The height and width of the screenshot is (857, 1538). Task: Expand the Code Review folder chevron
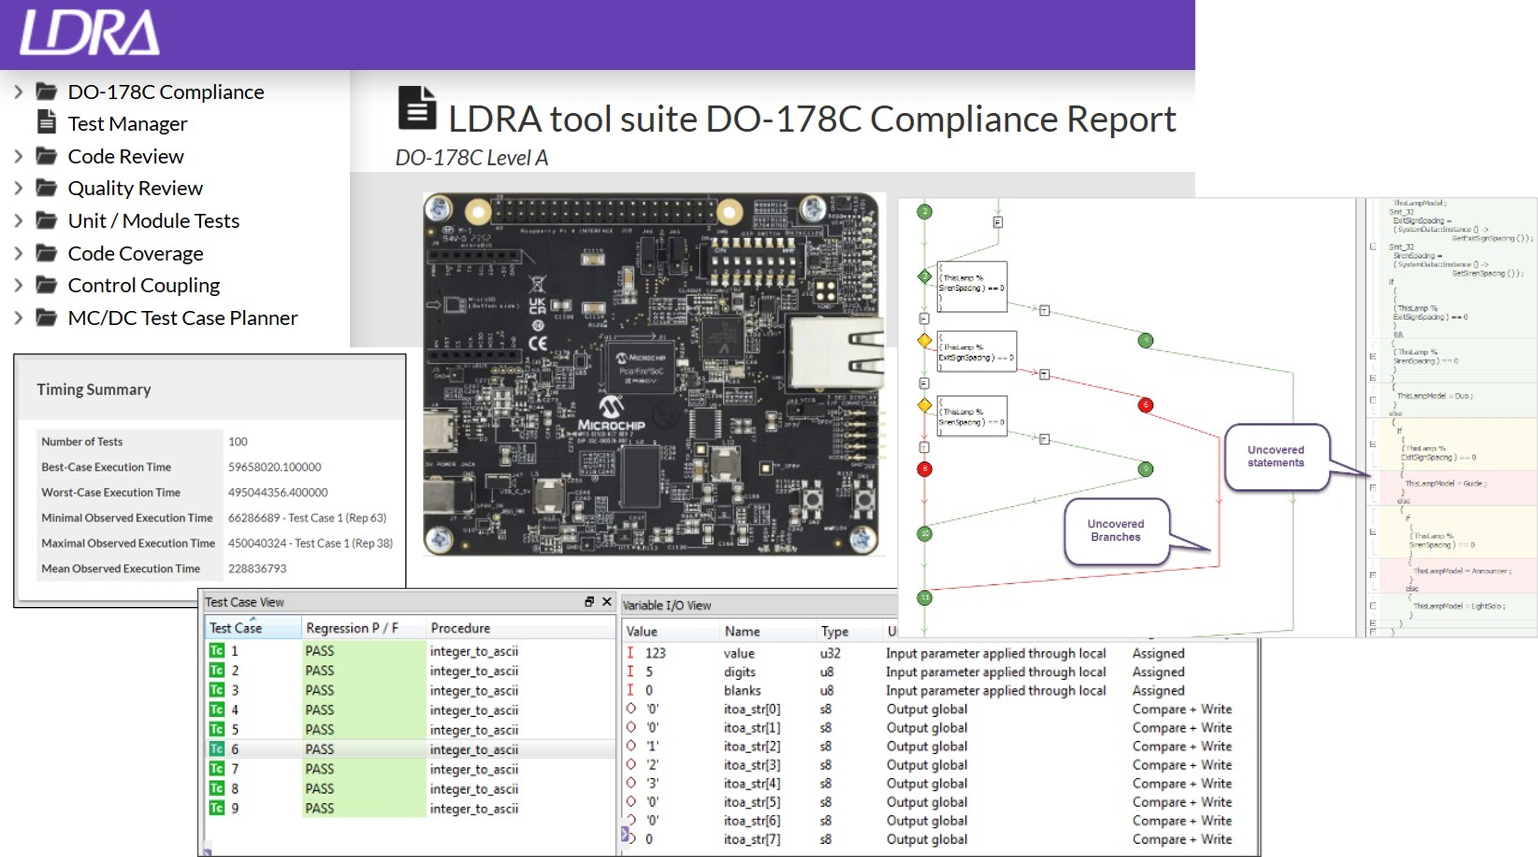coord(18,157)
